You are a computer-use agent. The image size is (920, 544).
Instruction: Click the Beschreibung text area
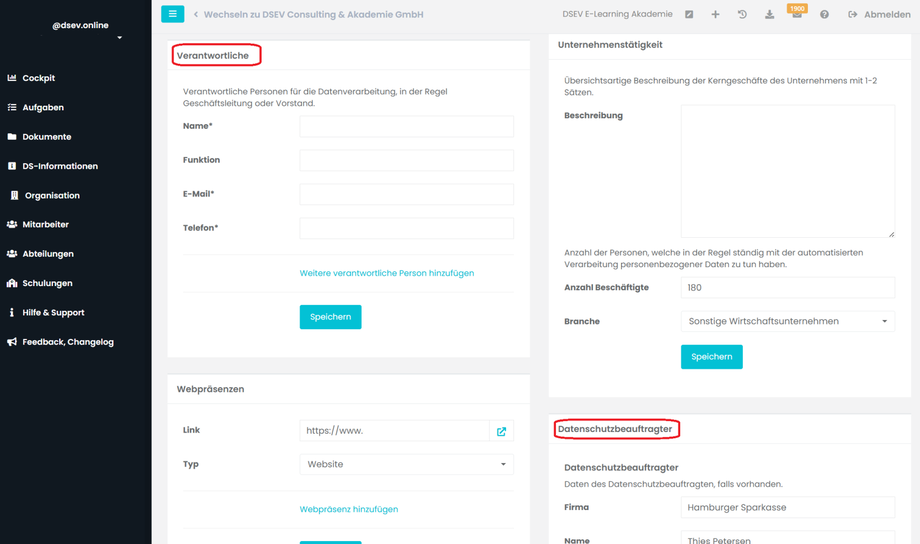787,171
